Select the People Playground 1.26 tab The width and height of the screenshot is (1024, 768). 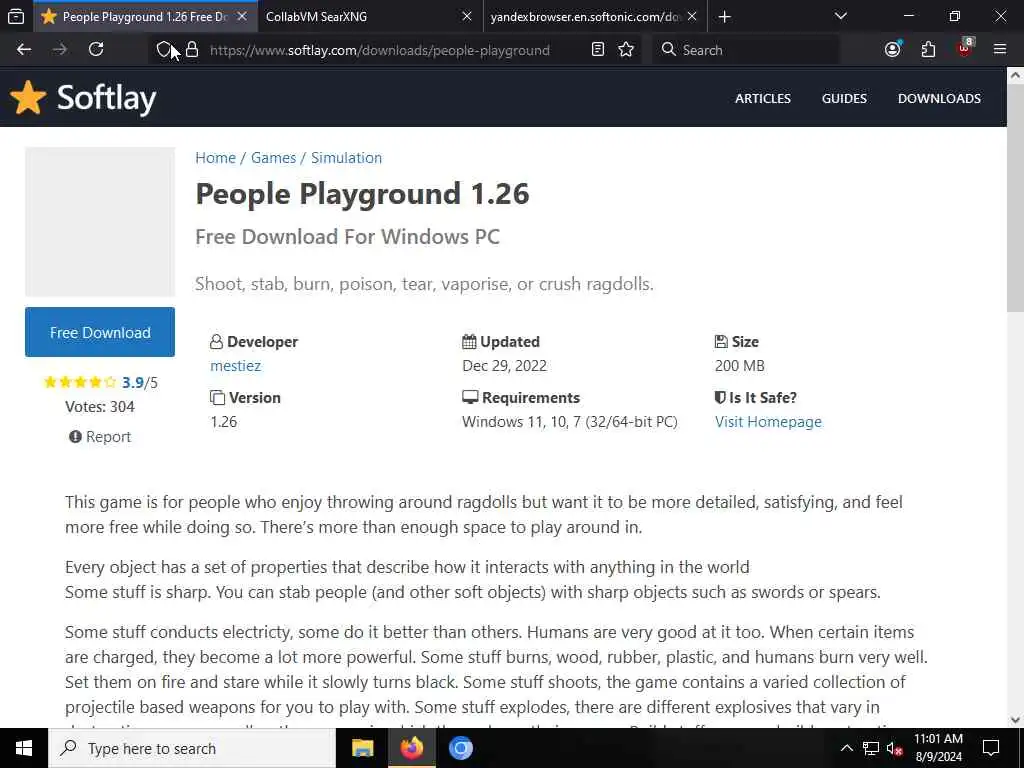click(144, 17)
